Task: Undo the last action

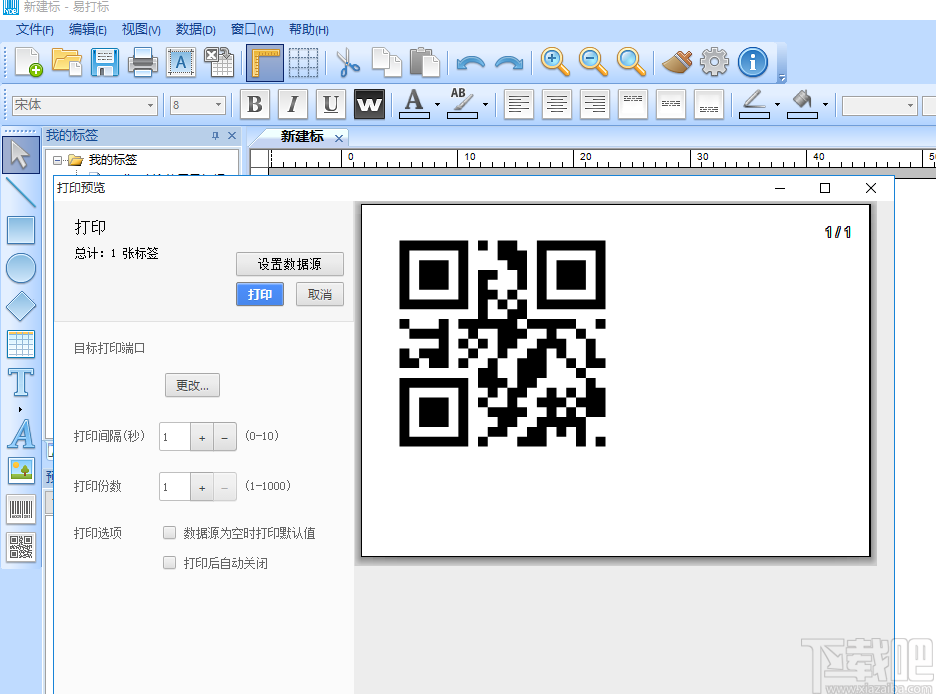Action: pos(470,62)
